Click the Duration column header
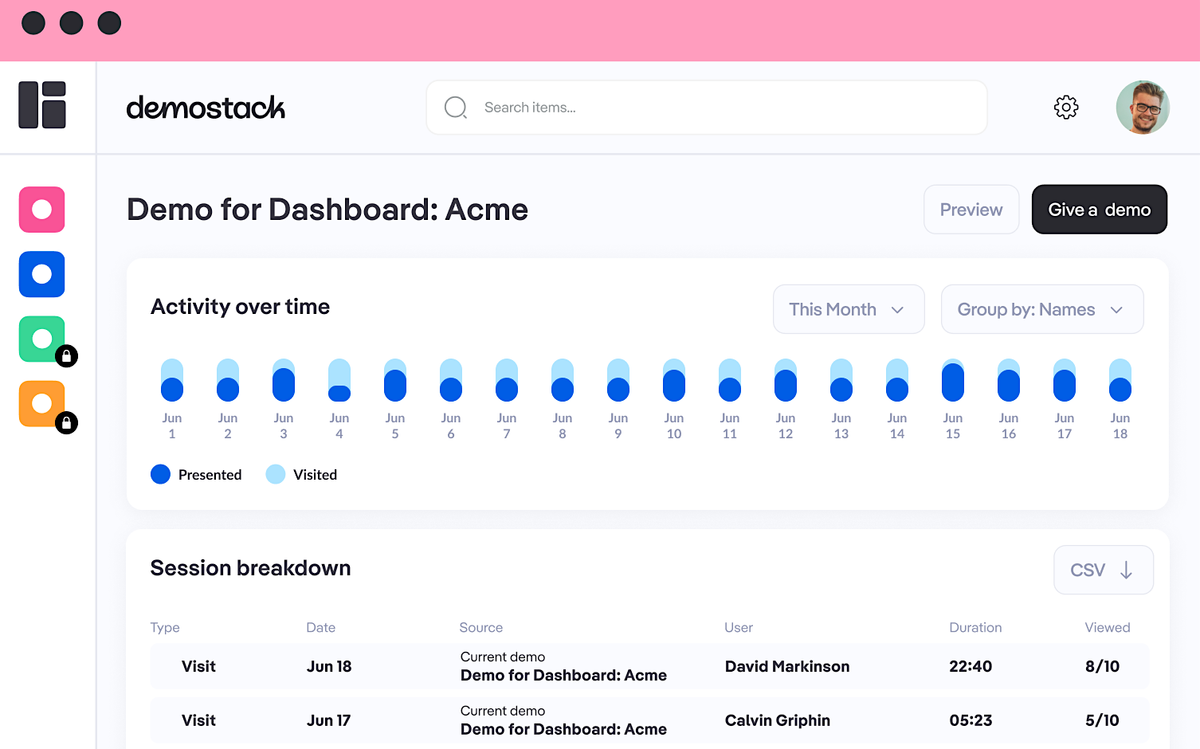This screenshot has width=1200, height=749. coord(975,628)
